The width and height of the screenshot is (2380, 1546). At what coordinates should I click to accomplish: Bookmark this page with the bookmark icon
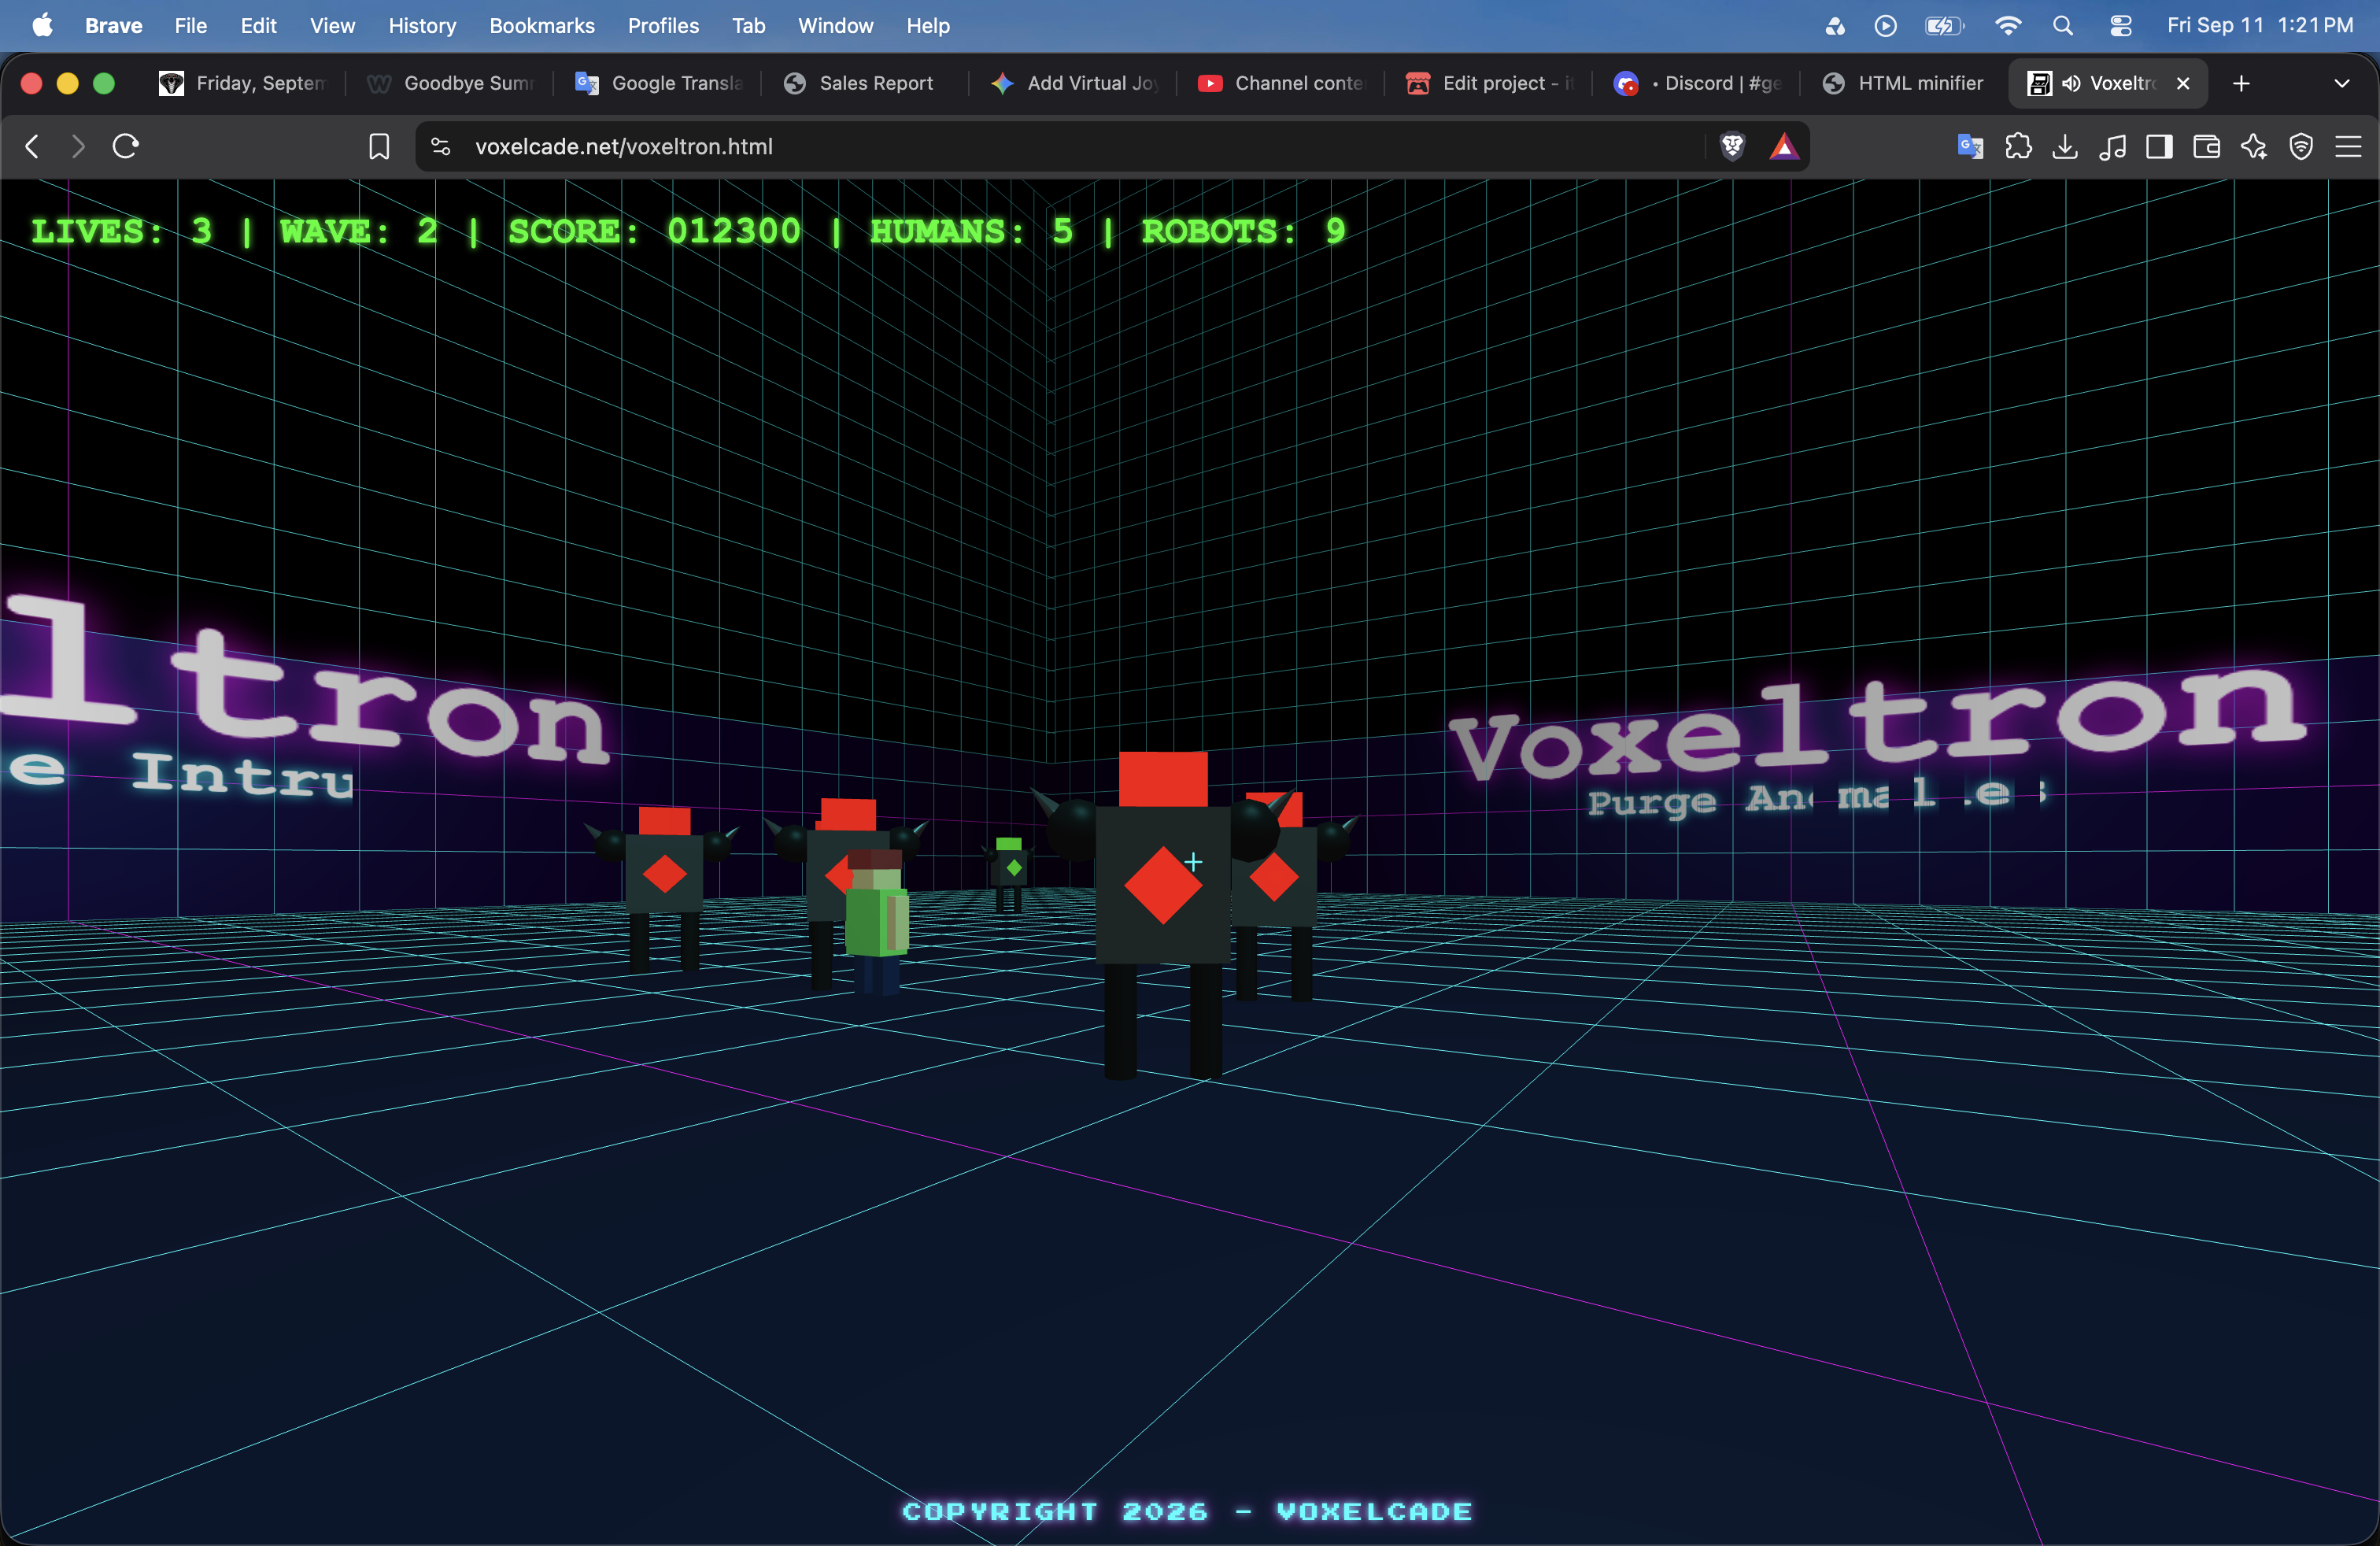point(379,146)
